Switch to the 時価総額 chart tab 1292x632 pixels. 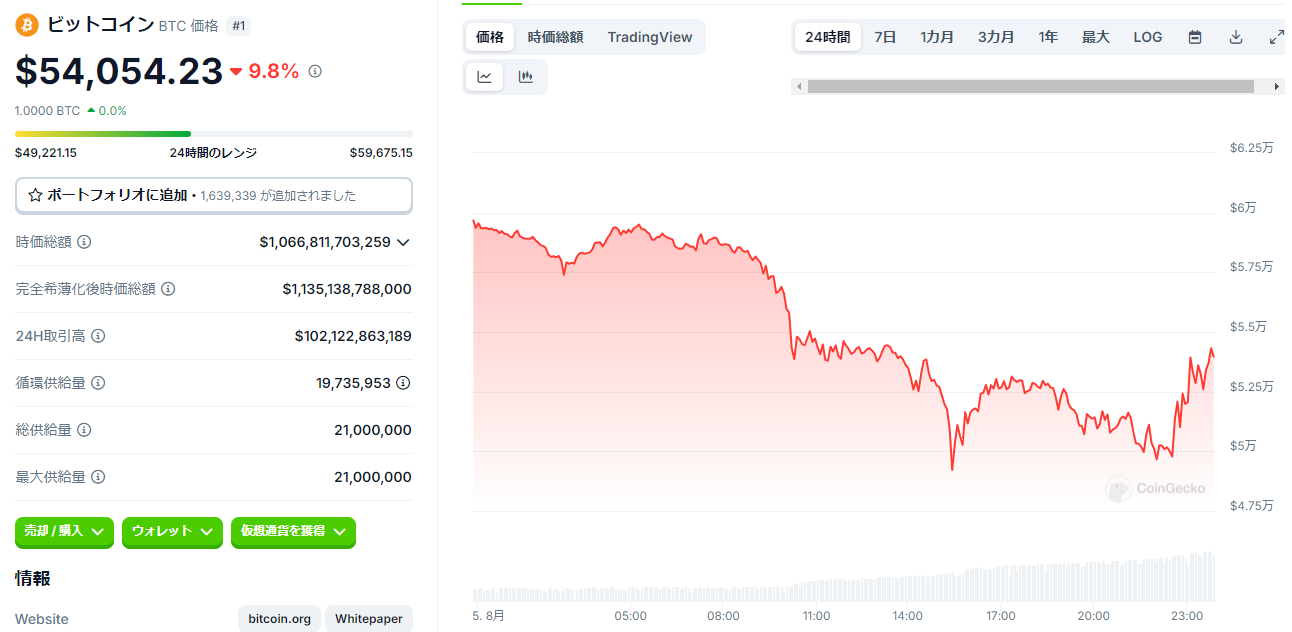(555, 37)
